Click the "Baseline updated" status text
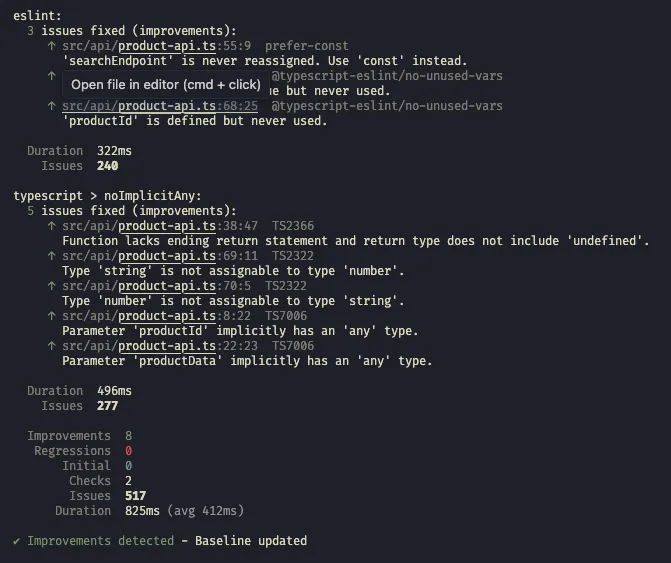 pyautogui.click(x=248, y=541)
